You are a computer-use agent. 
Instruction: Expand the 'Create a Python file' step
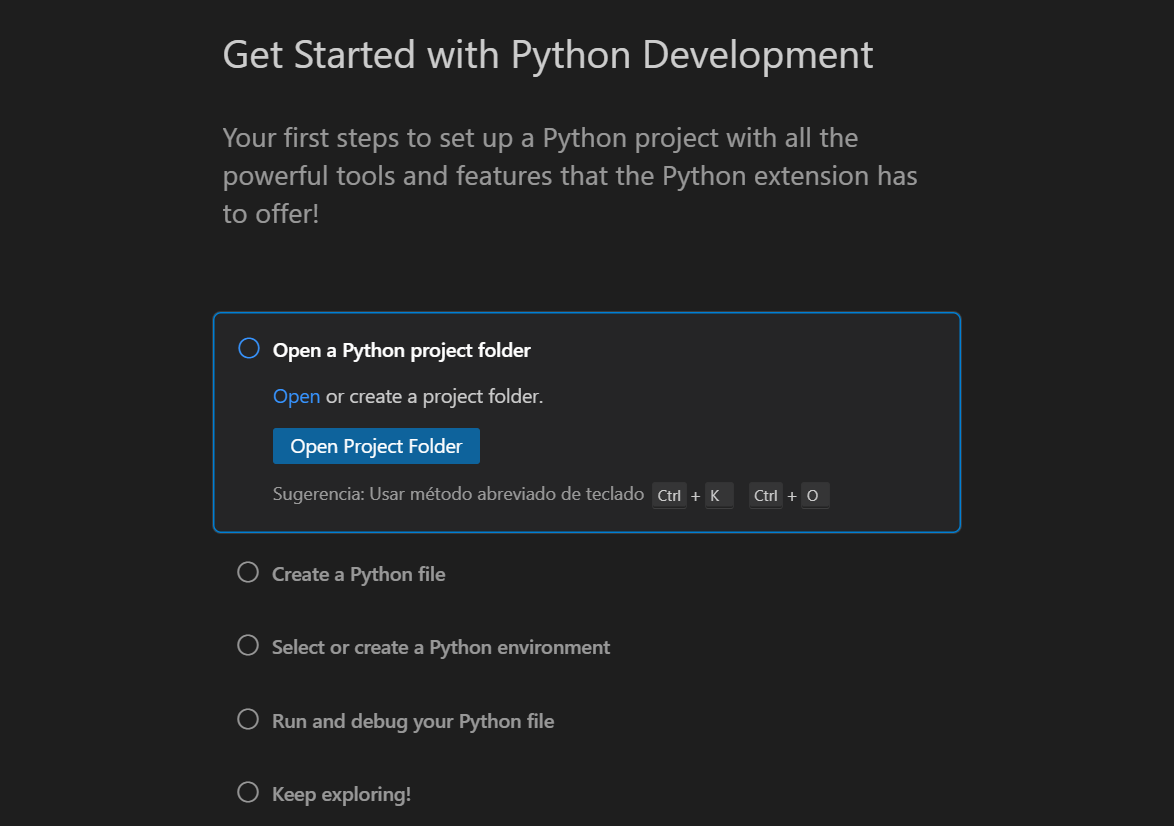tap(359, 574)
